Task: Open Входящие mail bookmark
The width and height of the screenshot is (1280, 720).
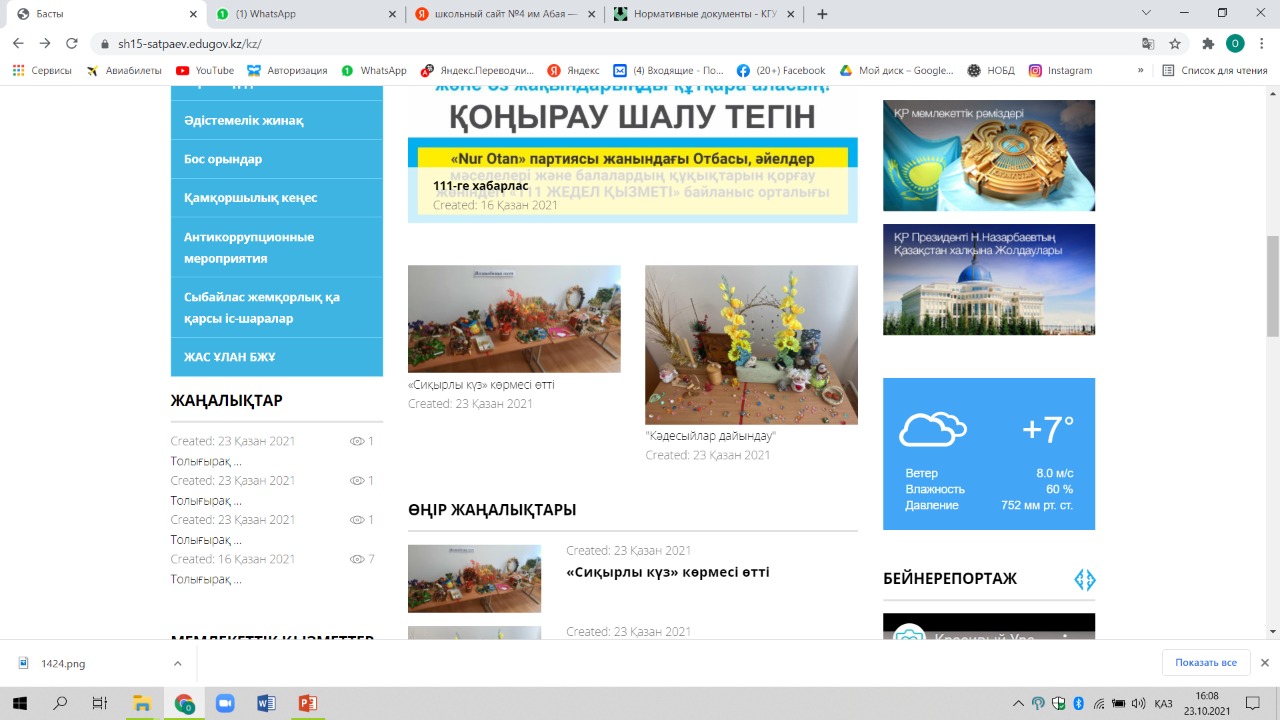Action: point(668,71)
